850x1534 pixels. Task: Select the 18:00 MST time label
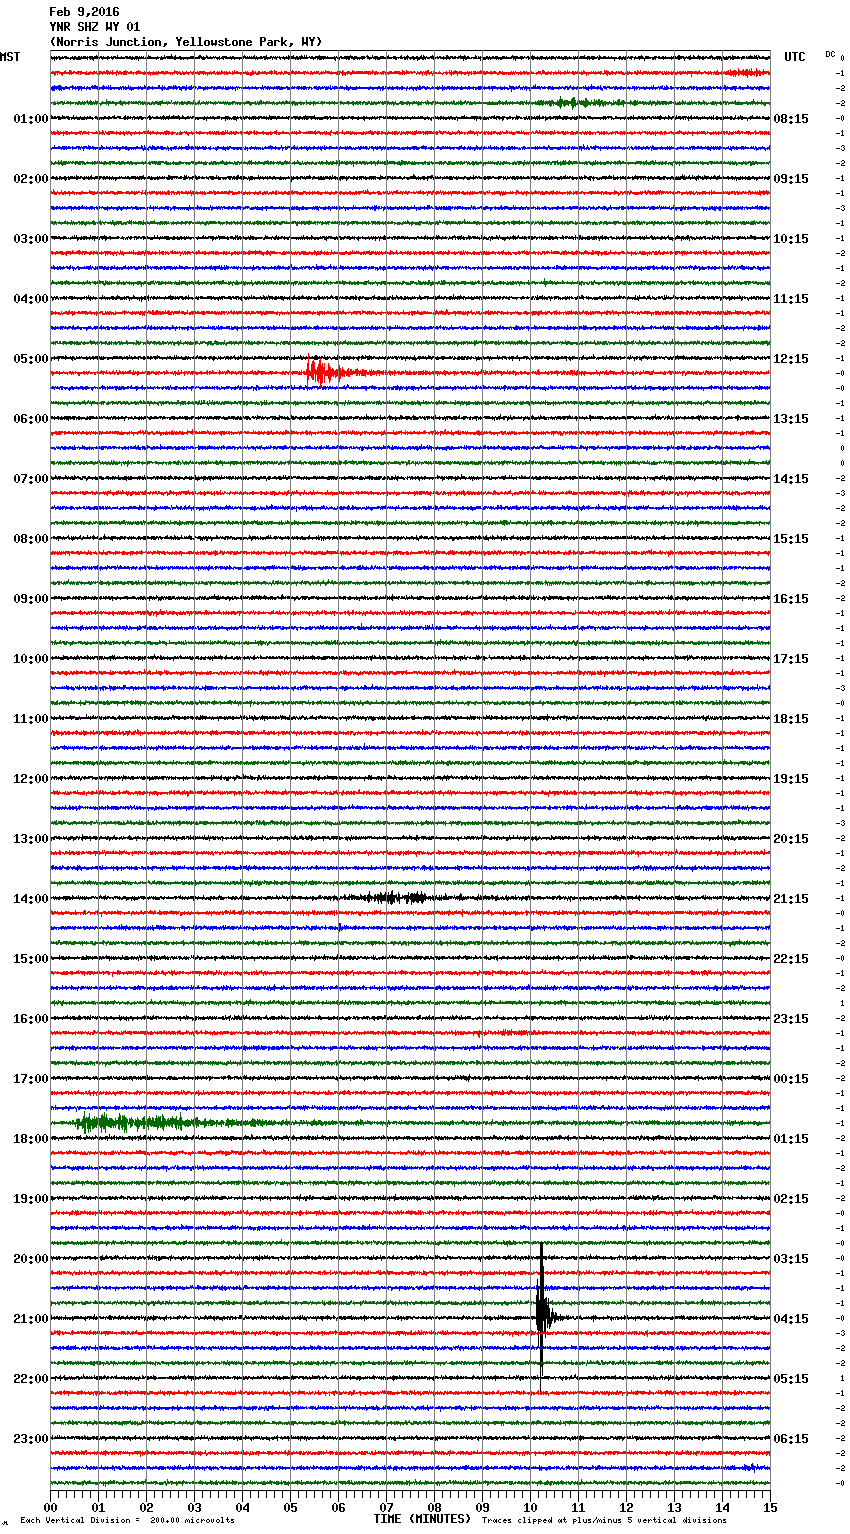(x=31, y=1139)
